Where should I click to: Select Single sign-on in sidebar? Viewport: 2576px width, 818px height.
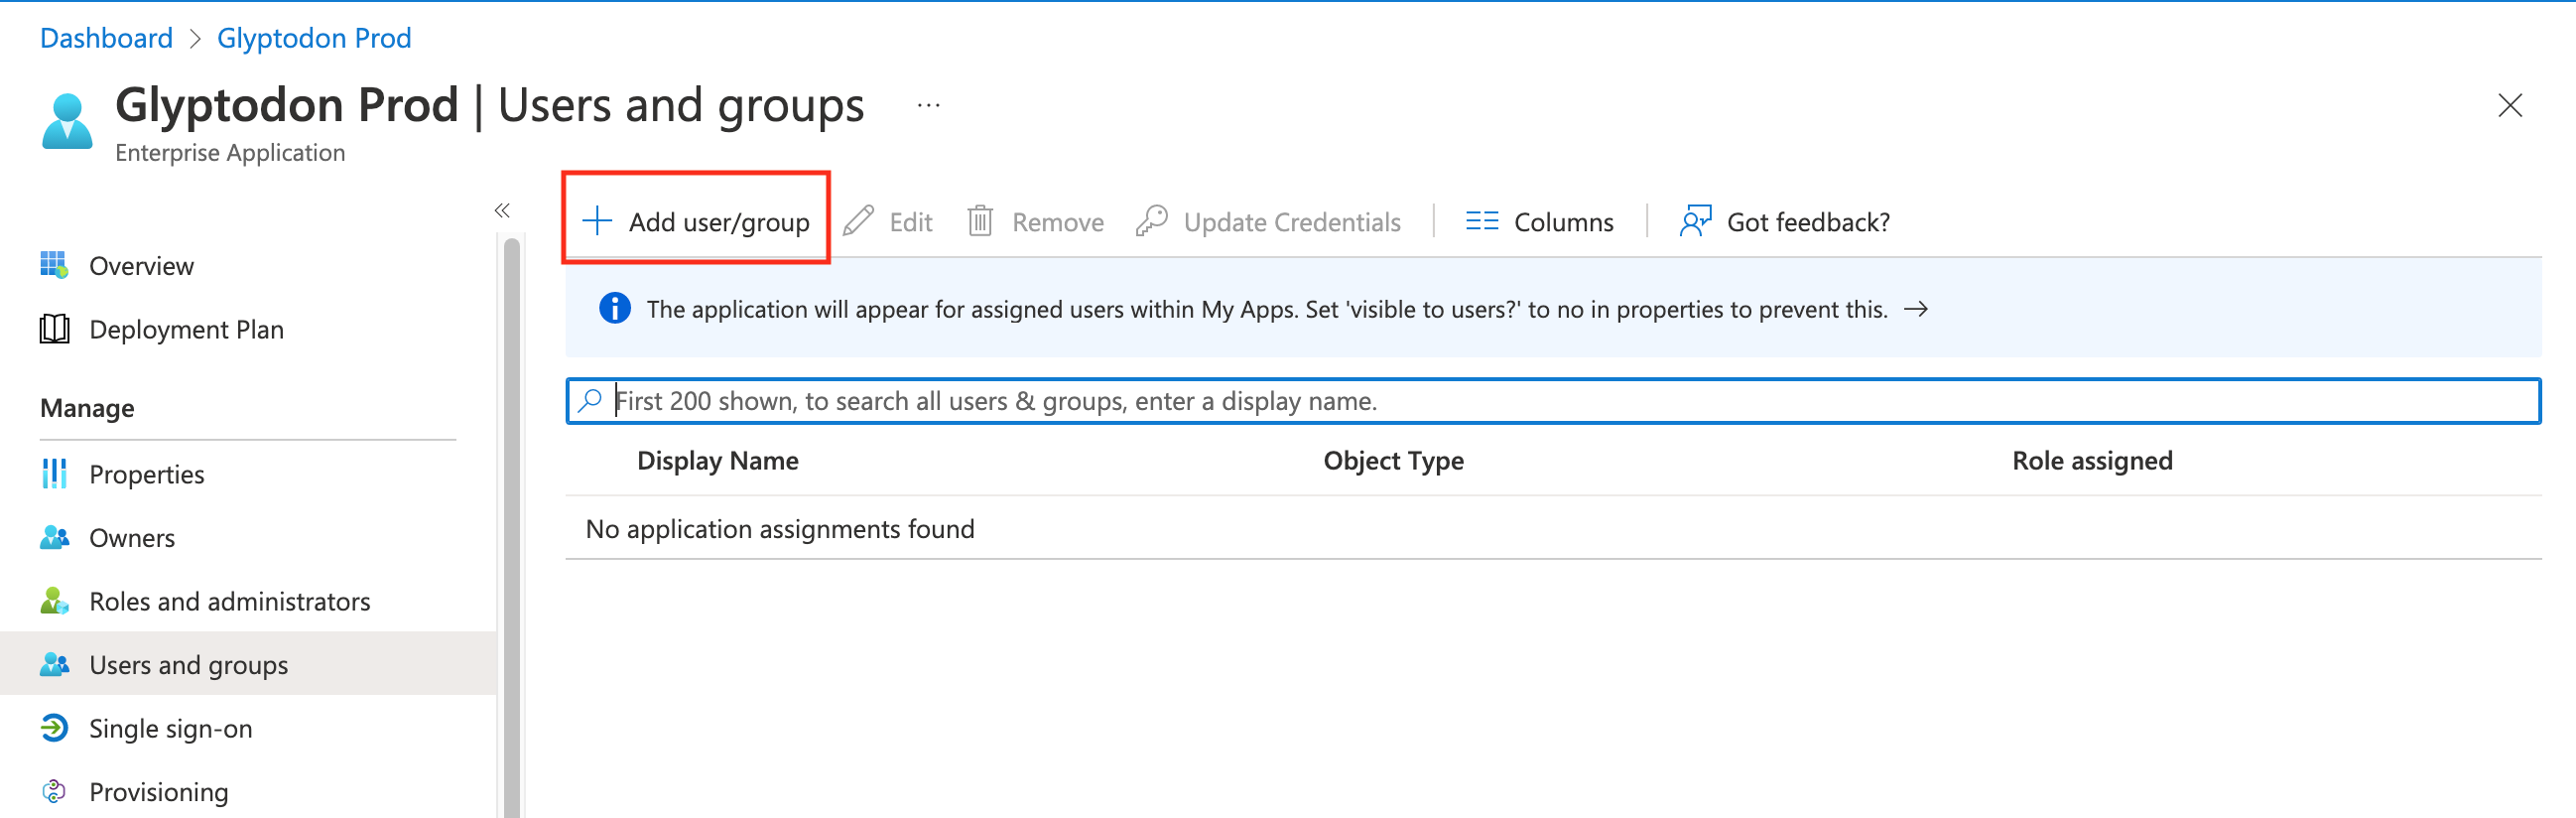point(170,728)
